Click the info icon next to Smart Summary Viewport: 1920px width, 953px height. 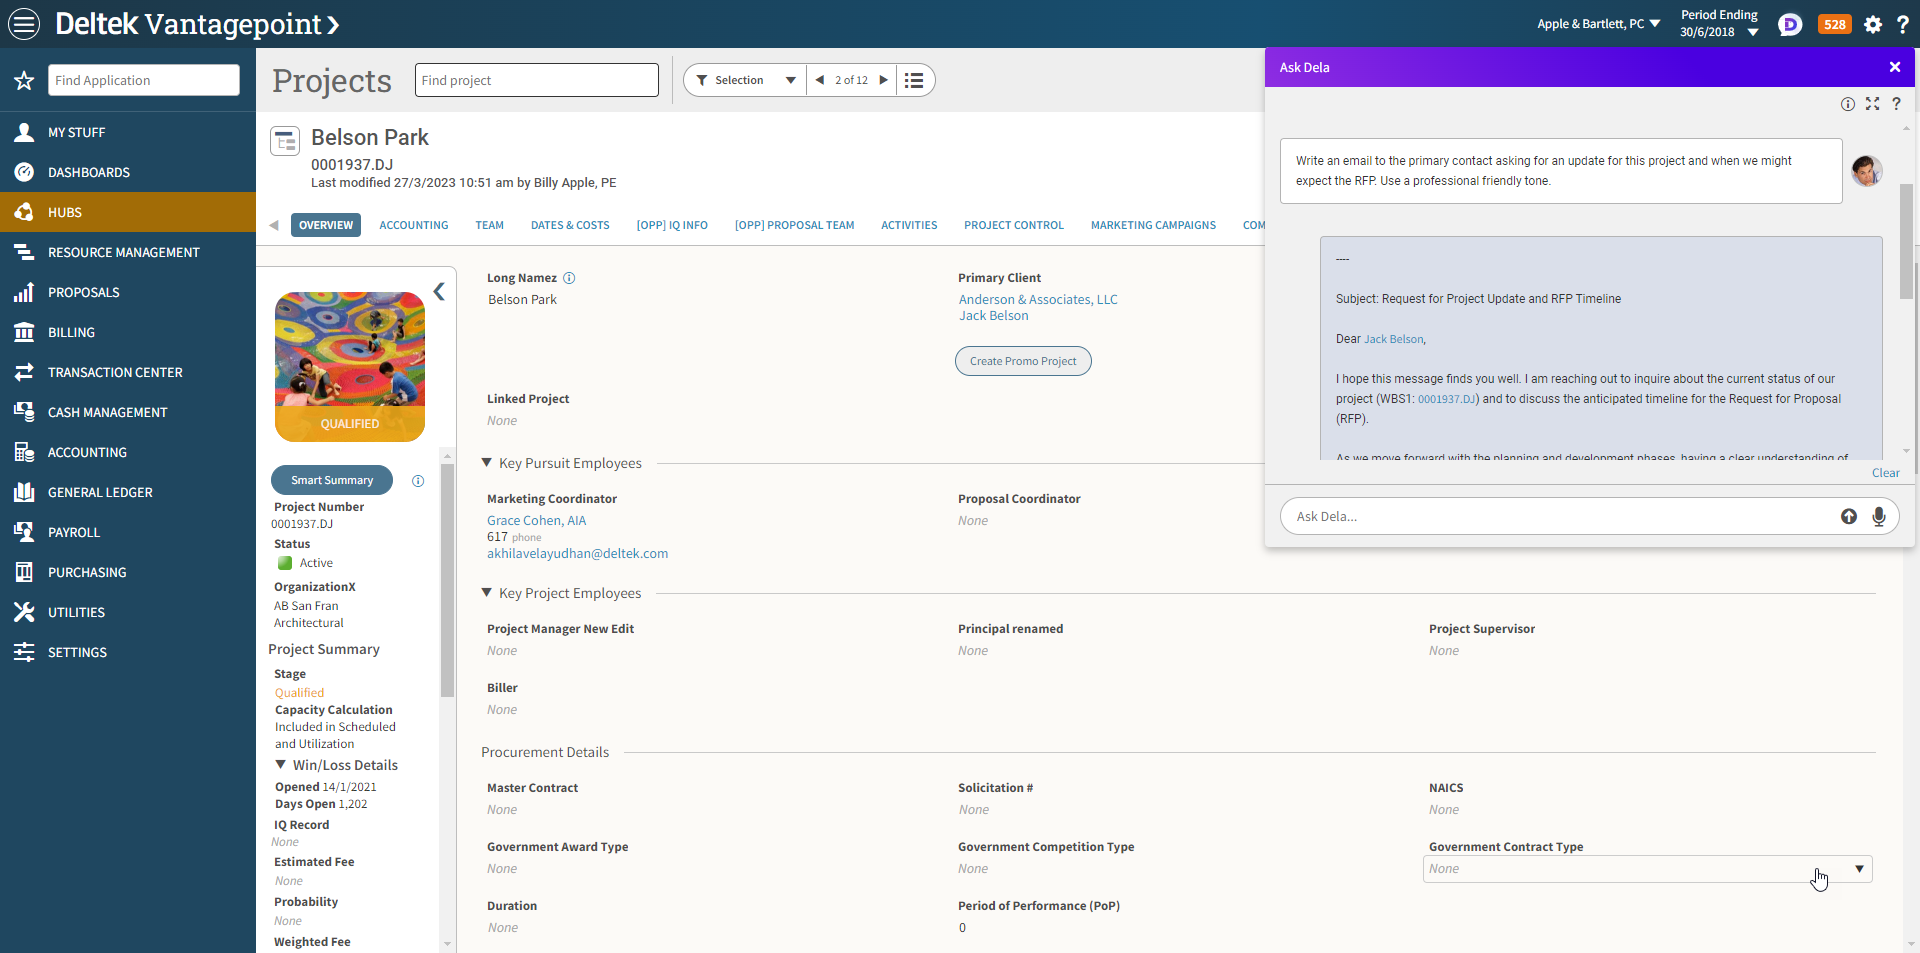pos(418,481)
